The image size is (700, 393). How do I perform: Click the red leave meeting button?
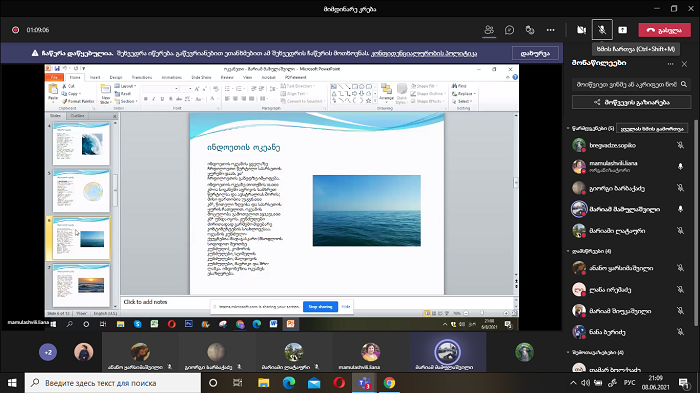tap(664, 30)
